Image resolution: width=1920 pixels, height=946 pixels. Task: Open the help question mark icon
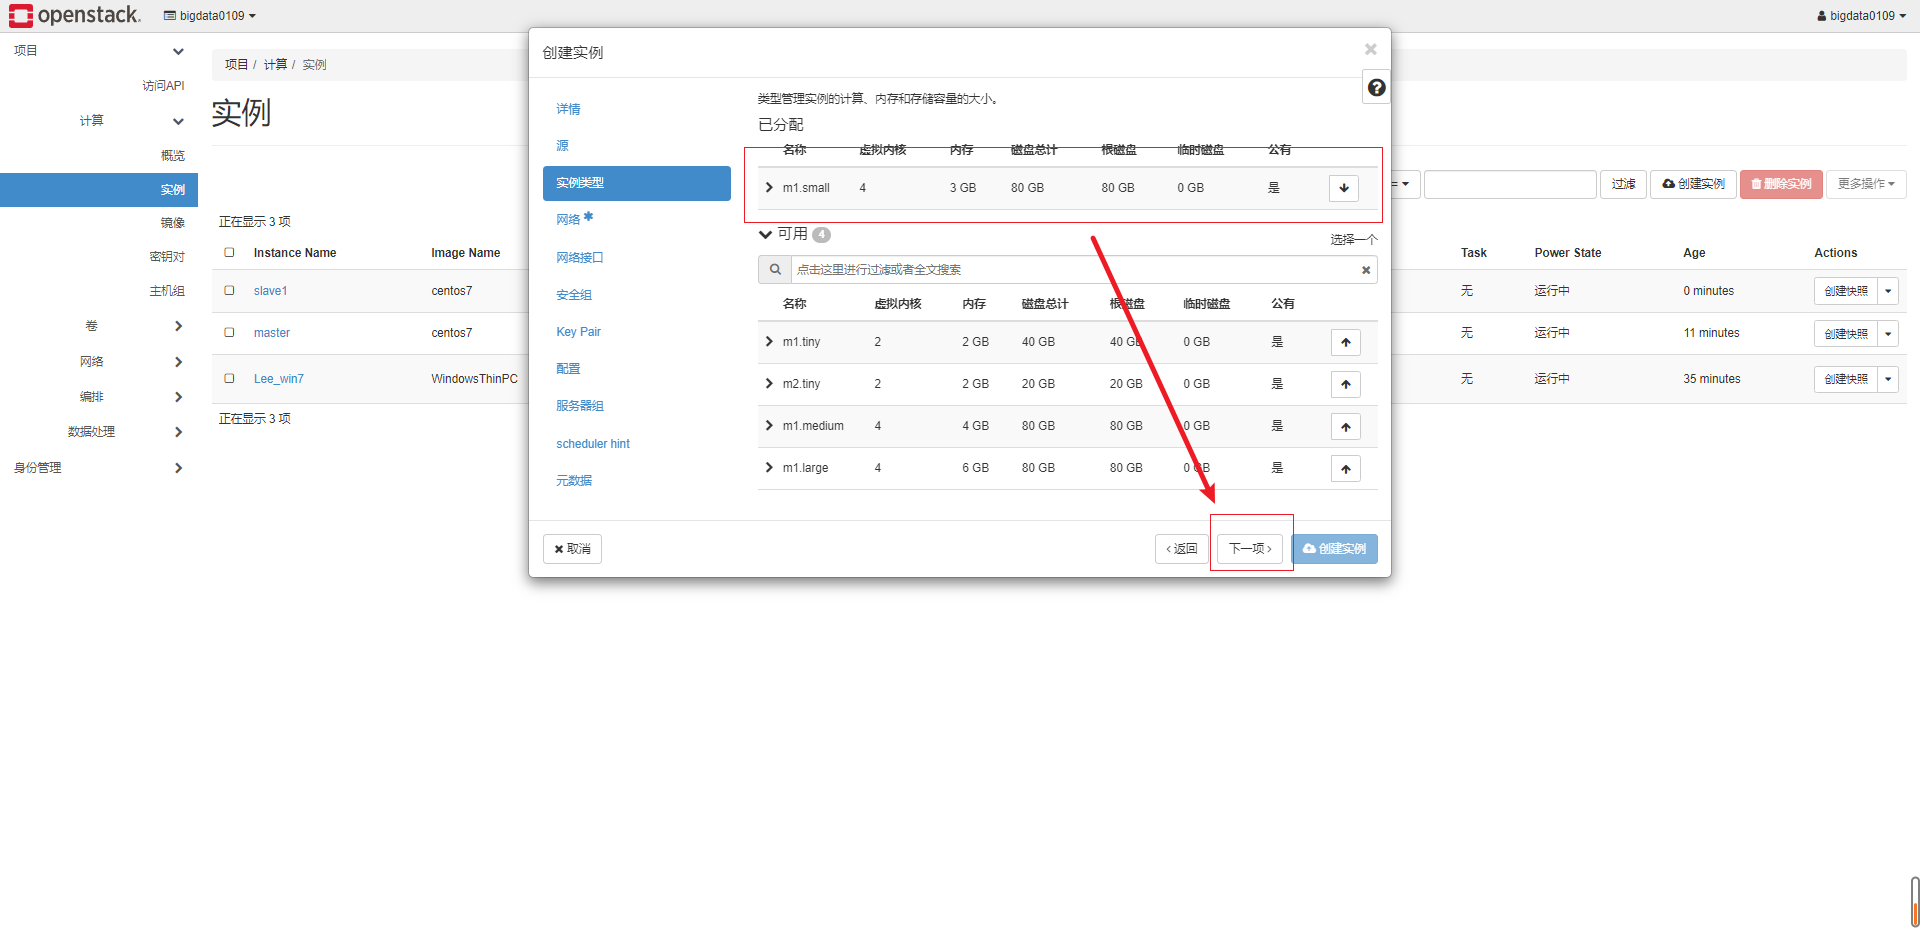(x=1376, y=88)
